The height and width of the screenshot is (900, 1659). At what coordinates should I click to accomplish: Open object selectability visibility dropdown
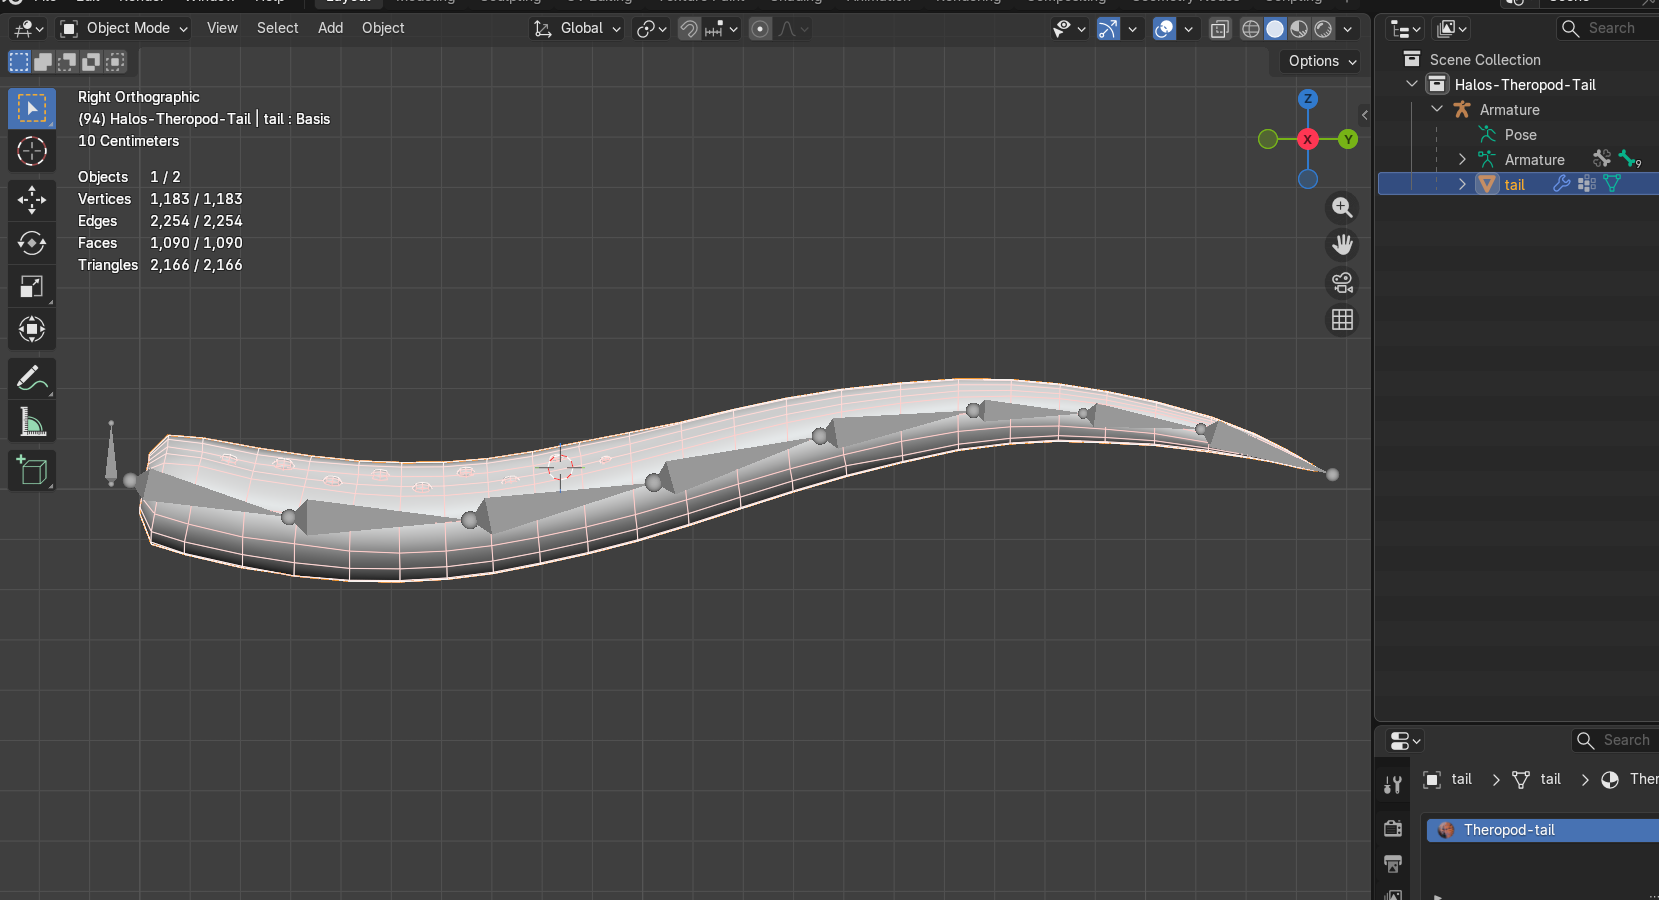point(1068,29)
